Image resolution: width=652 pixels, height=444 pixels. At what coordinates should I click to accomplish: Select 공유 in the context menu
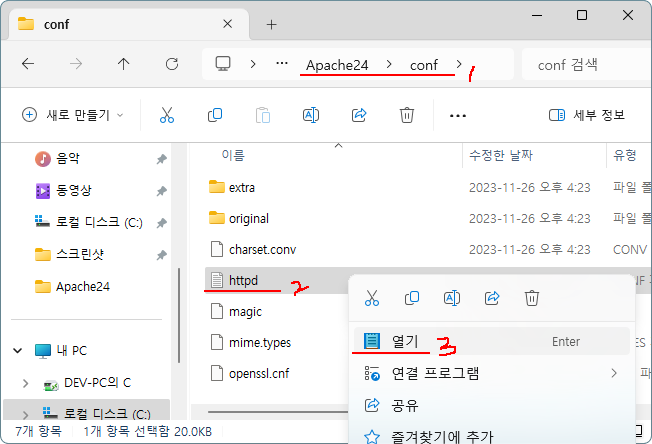tap(491, 405)
